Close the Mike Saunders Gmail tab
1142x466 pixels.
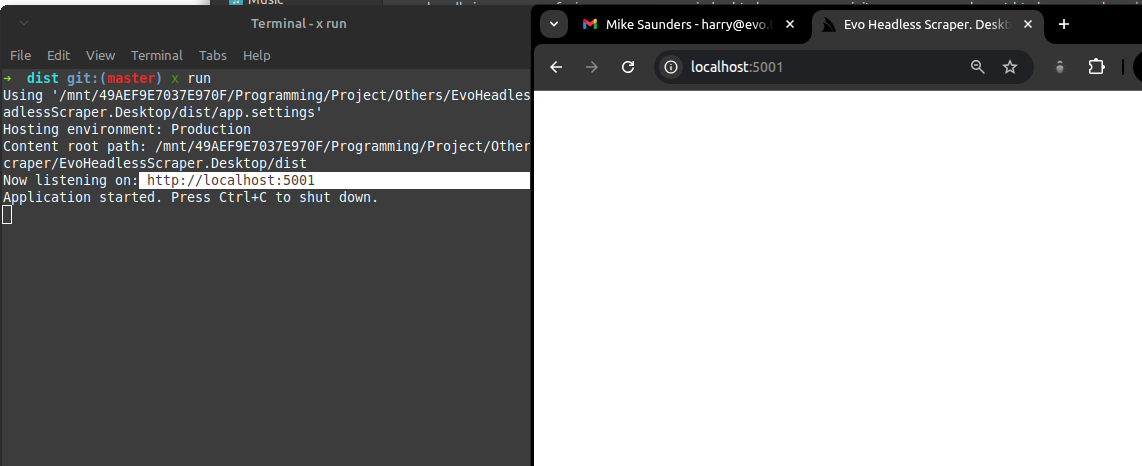click(790, 24)
